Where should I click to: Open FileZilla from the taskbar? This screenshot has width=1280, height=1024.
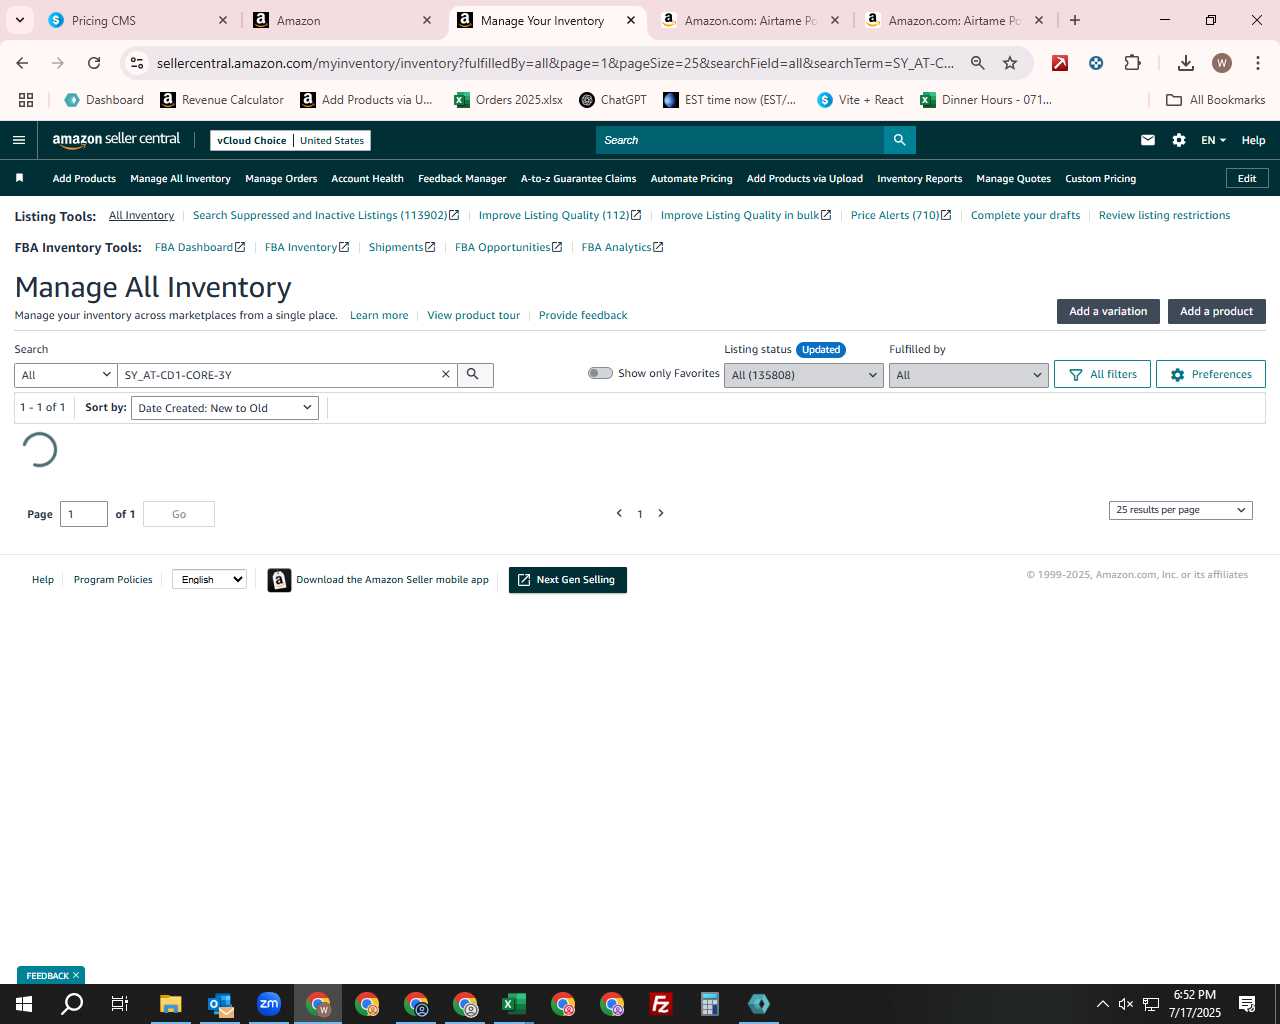pyautogui.click(x=660, y=1004)
